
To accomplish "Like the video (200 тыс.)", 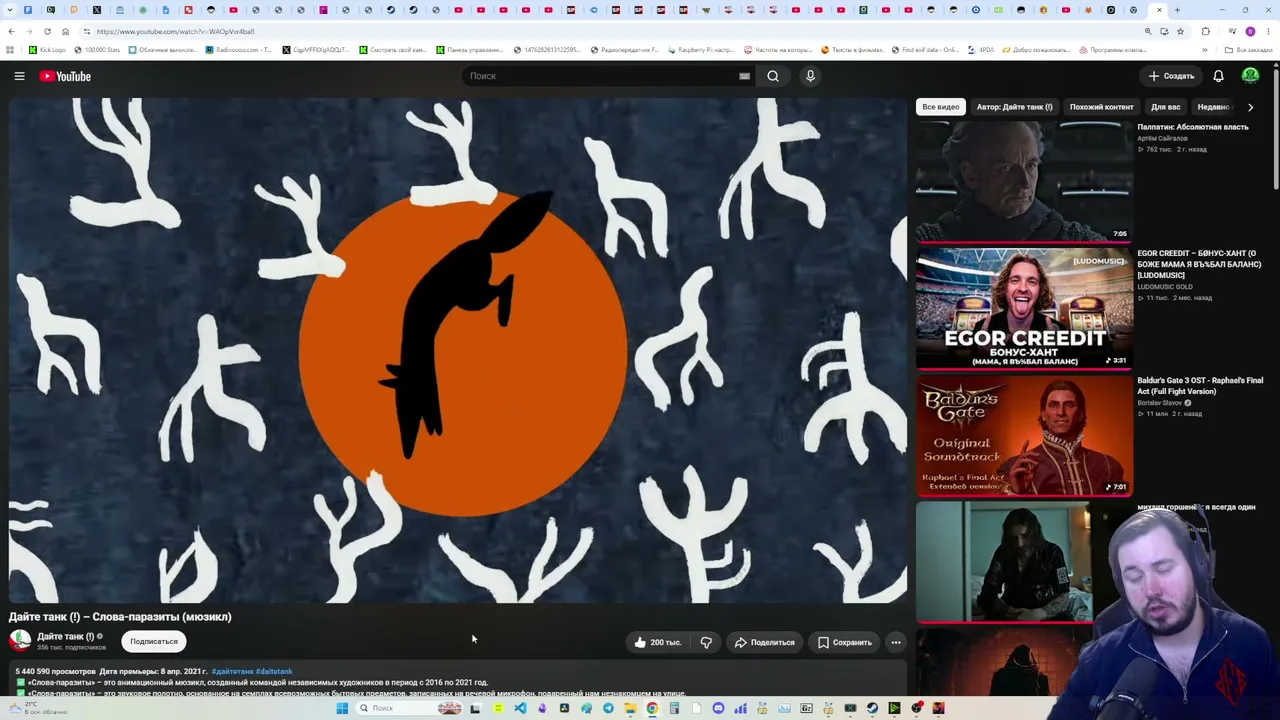I will tap(656, 642).
